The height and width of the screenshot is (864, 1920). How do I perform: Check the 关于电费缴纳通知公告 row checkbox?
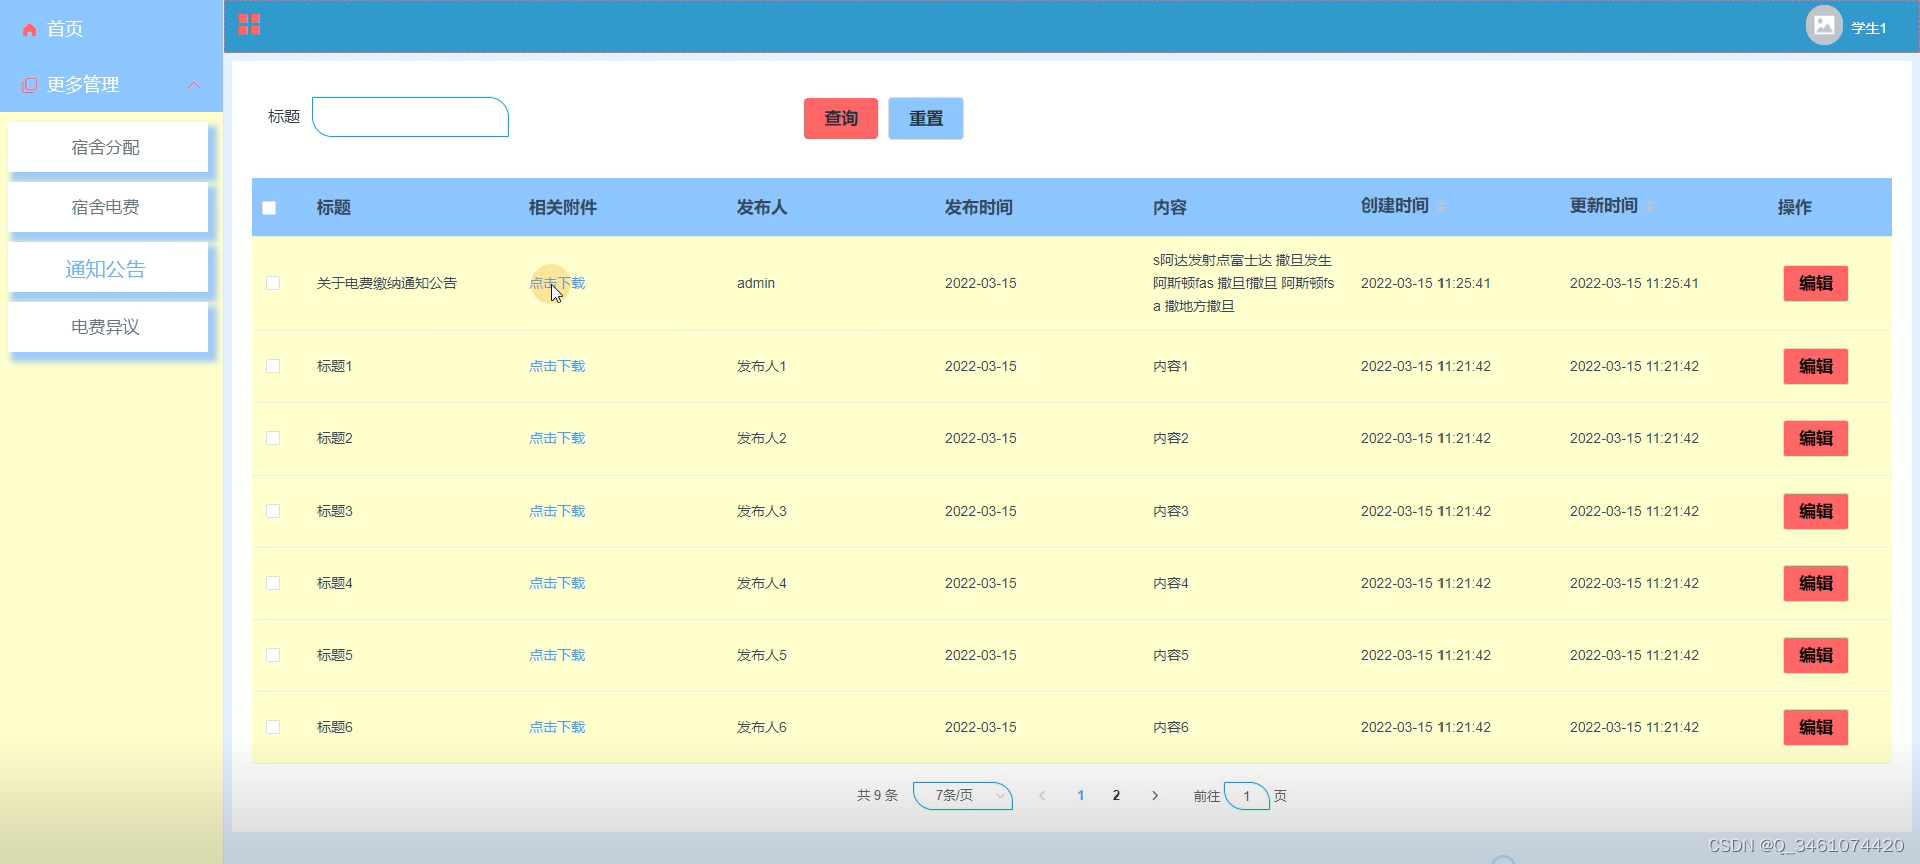pos(273,283)
